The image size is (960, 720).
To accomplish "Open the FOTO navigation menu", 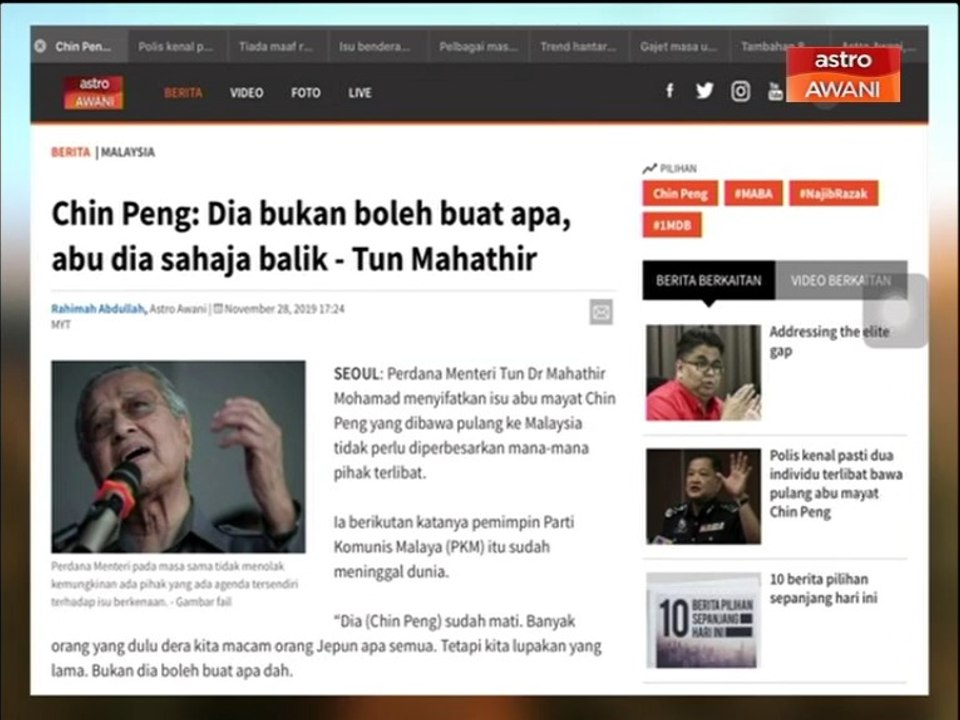I will 306,93.
